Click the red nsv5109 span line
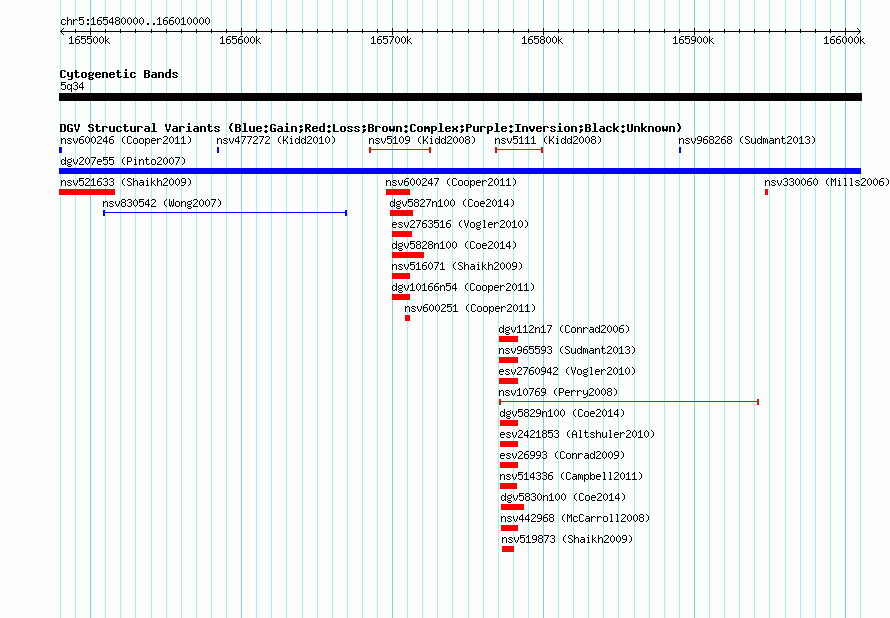Image resolution: width=890 pixels, height=618 pixels. 400,150
